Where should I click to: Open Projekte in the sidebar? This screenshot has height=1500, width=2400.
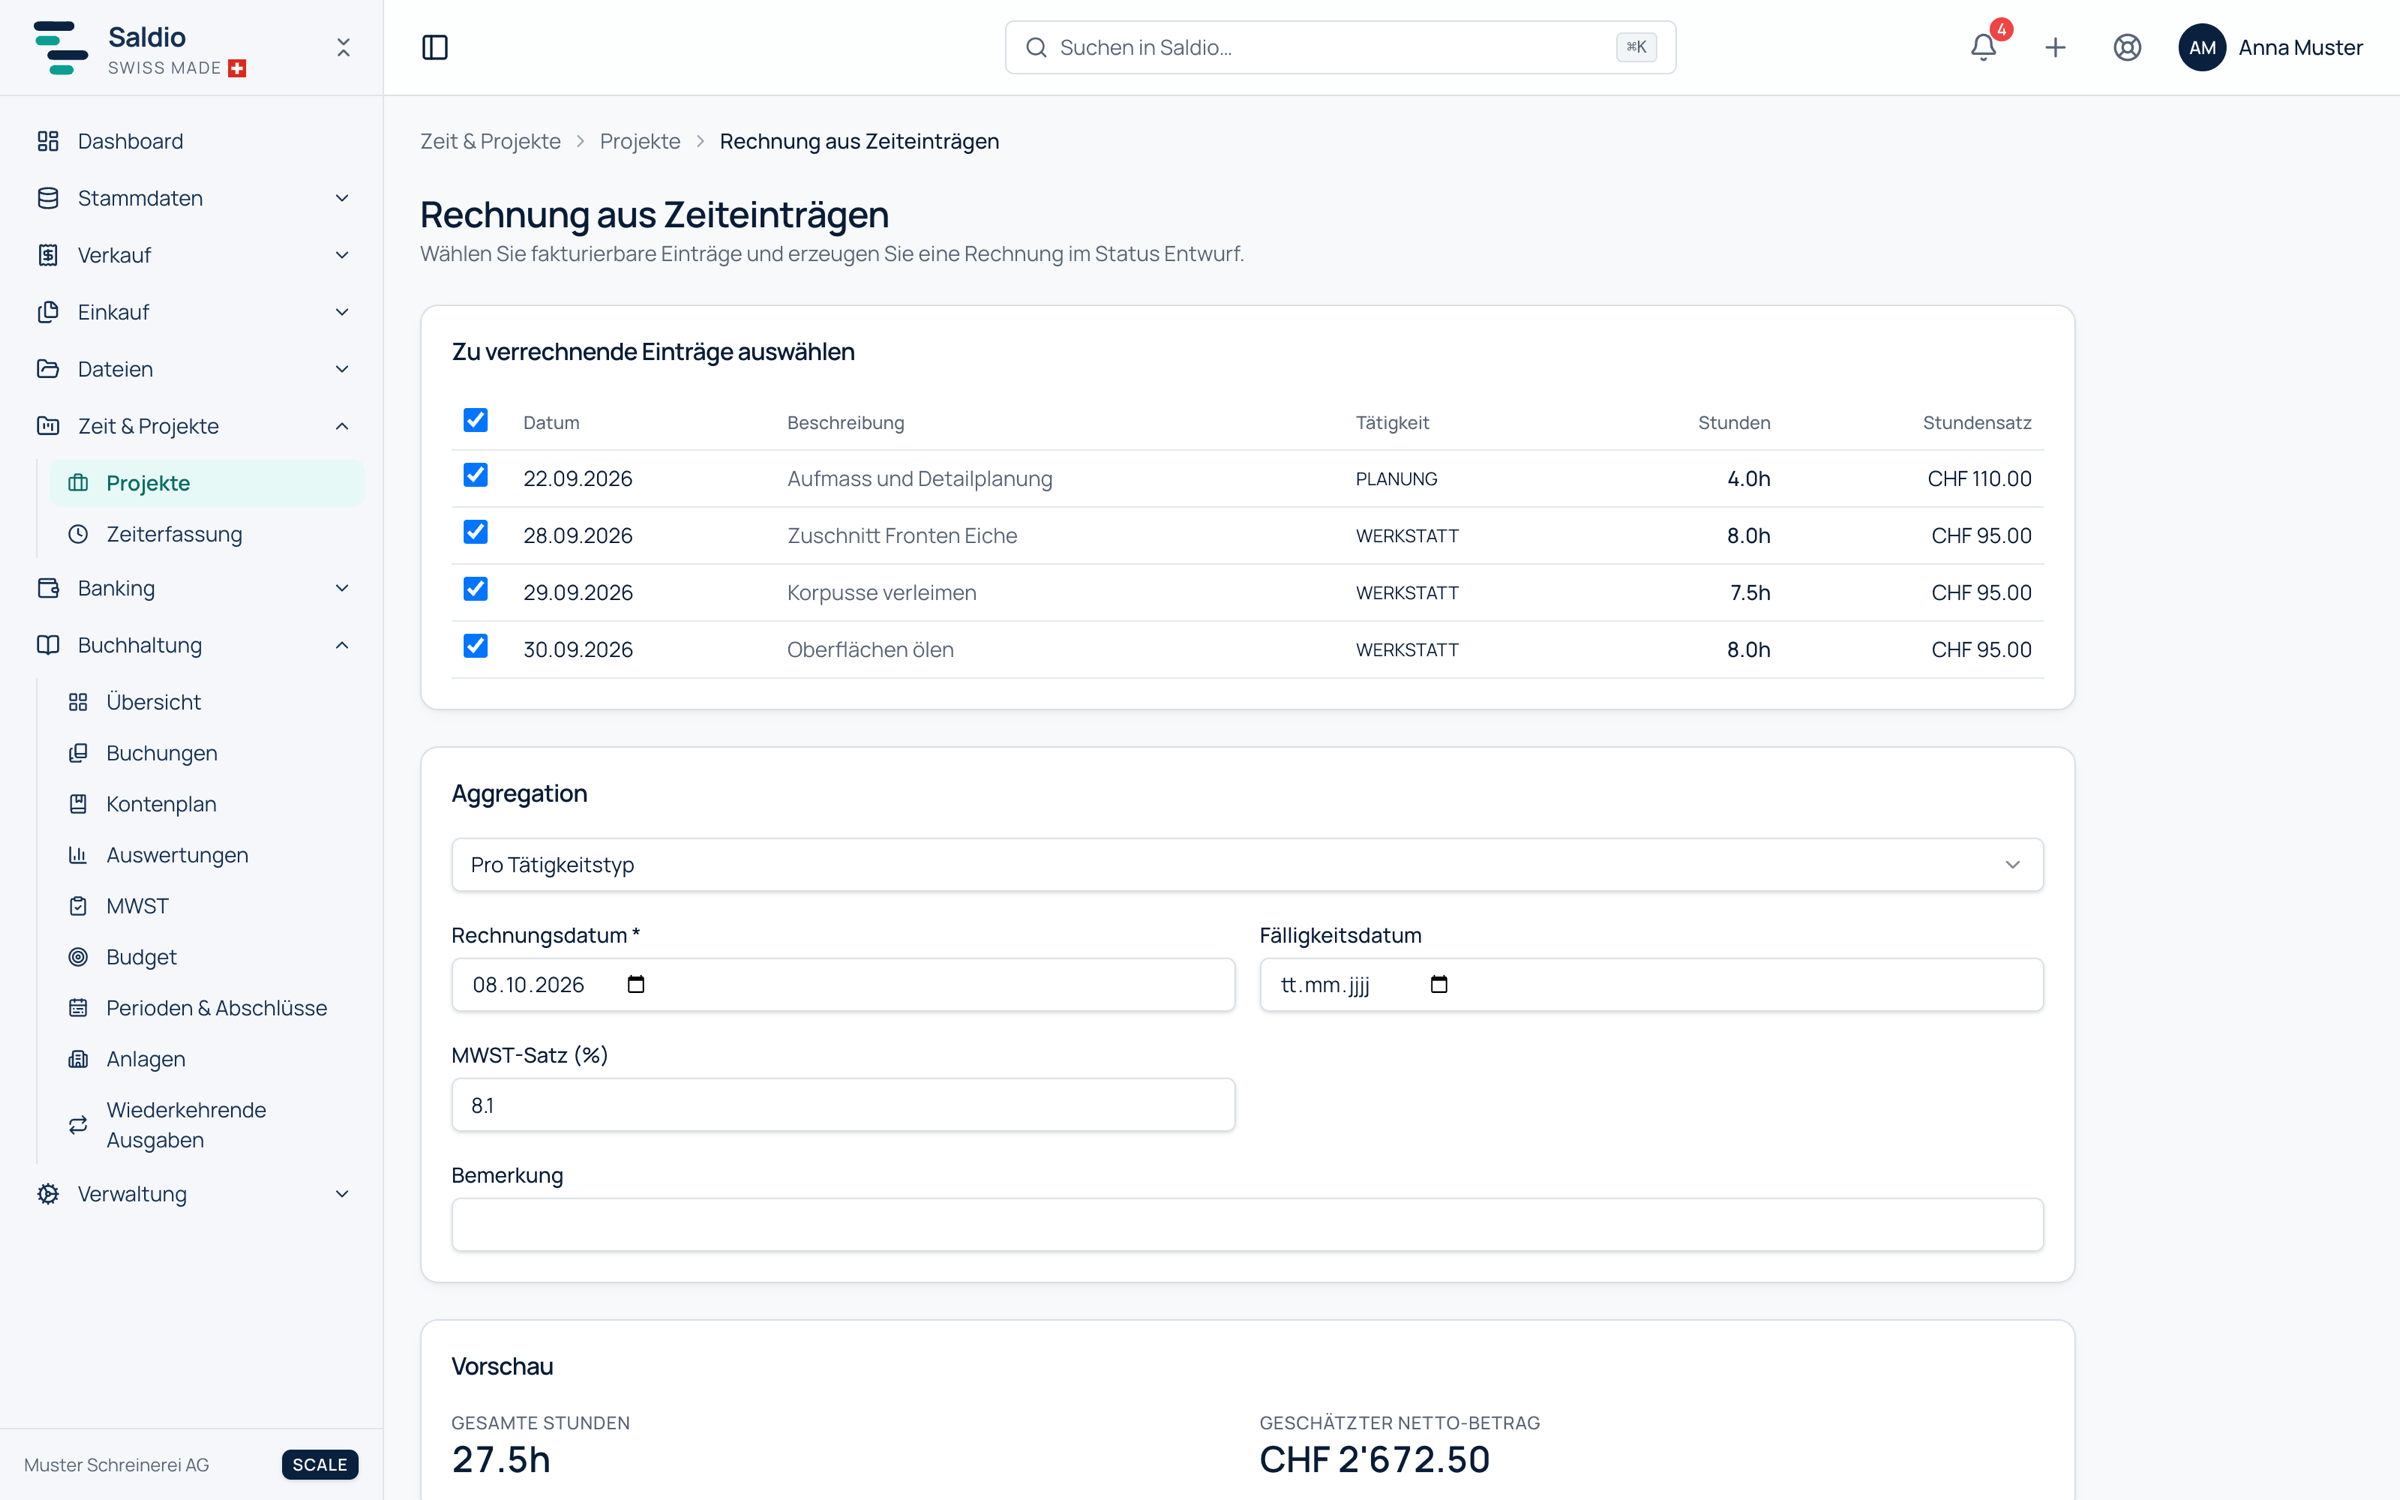[207, 483]
